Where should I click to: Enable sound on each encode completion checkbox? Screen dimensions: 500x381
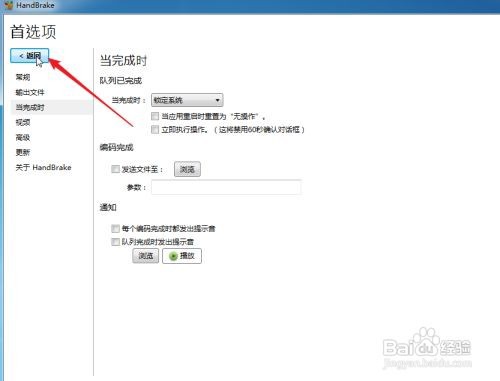click(115, 228)
